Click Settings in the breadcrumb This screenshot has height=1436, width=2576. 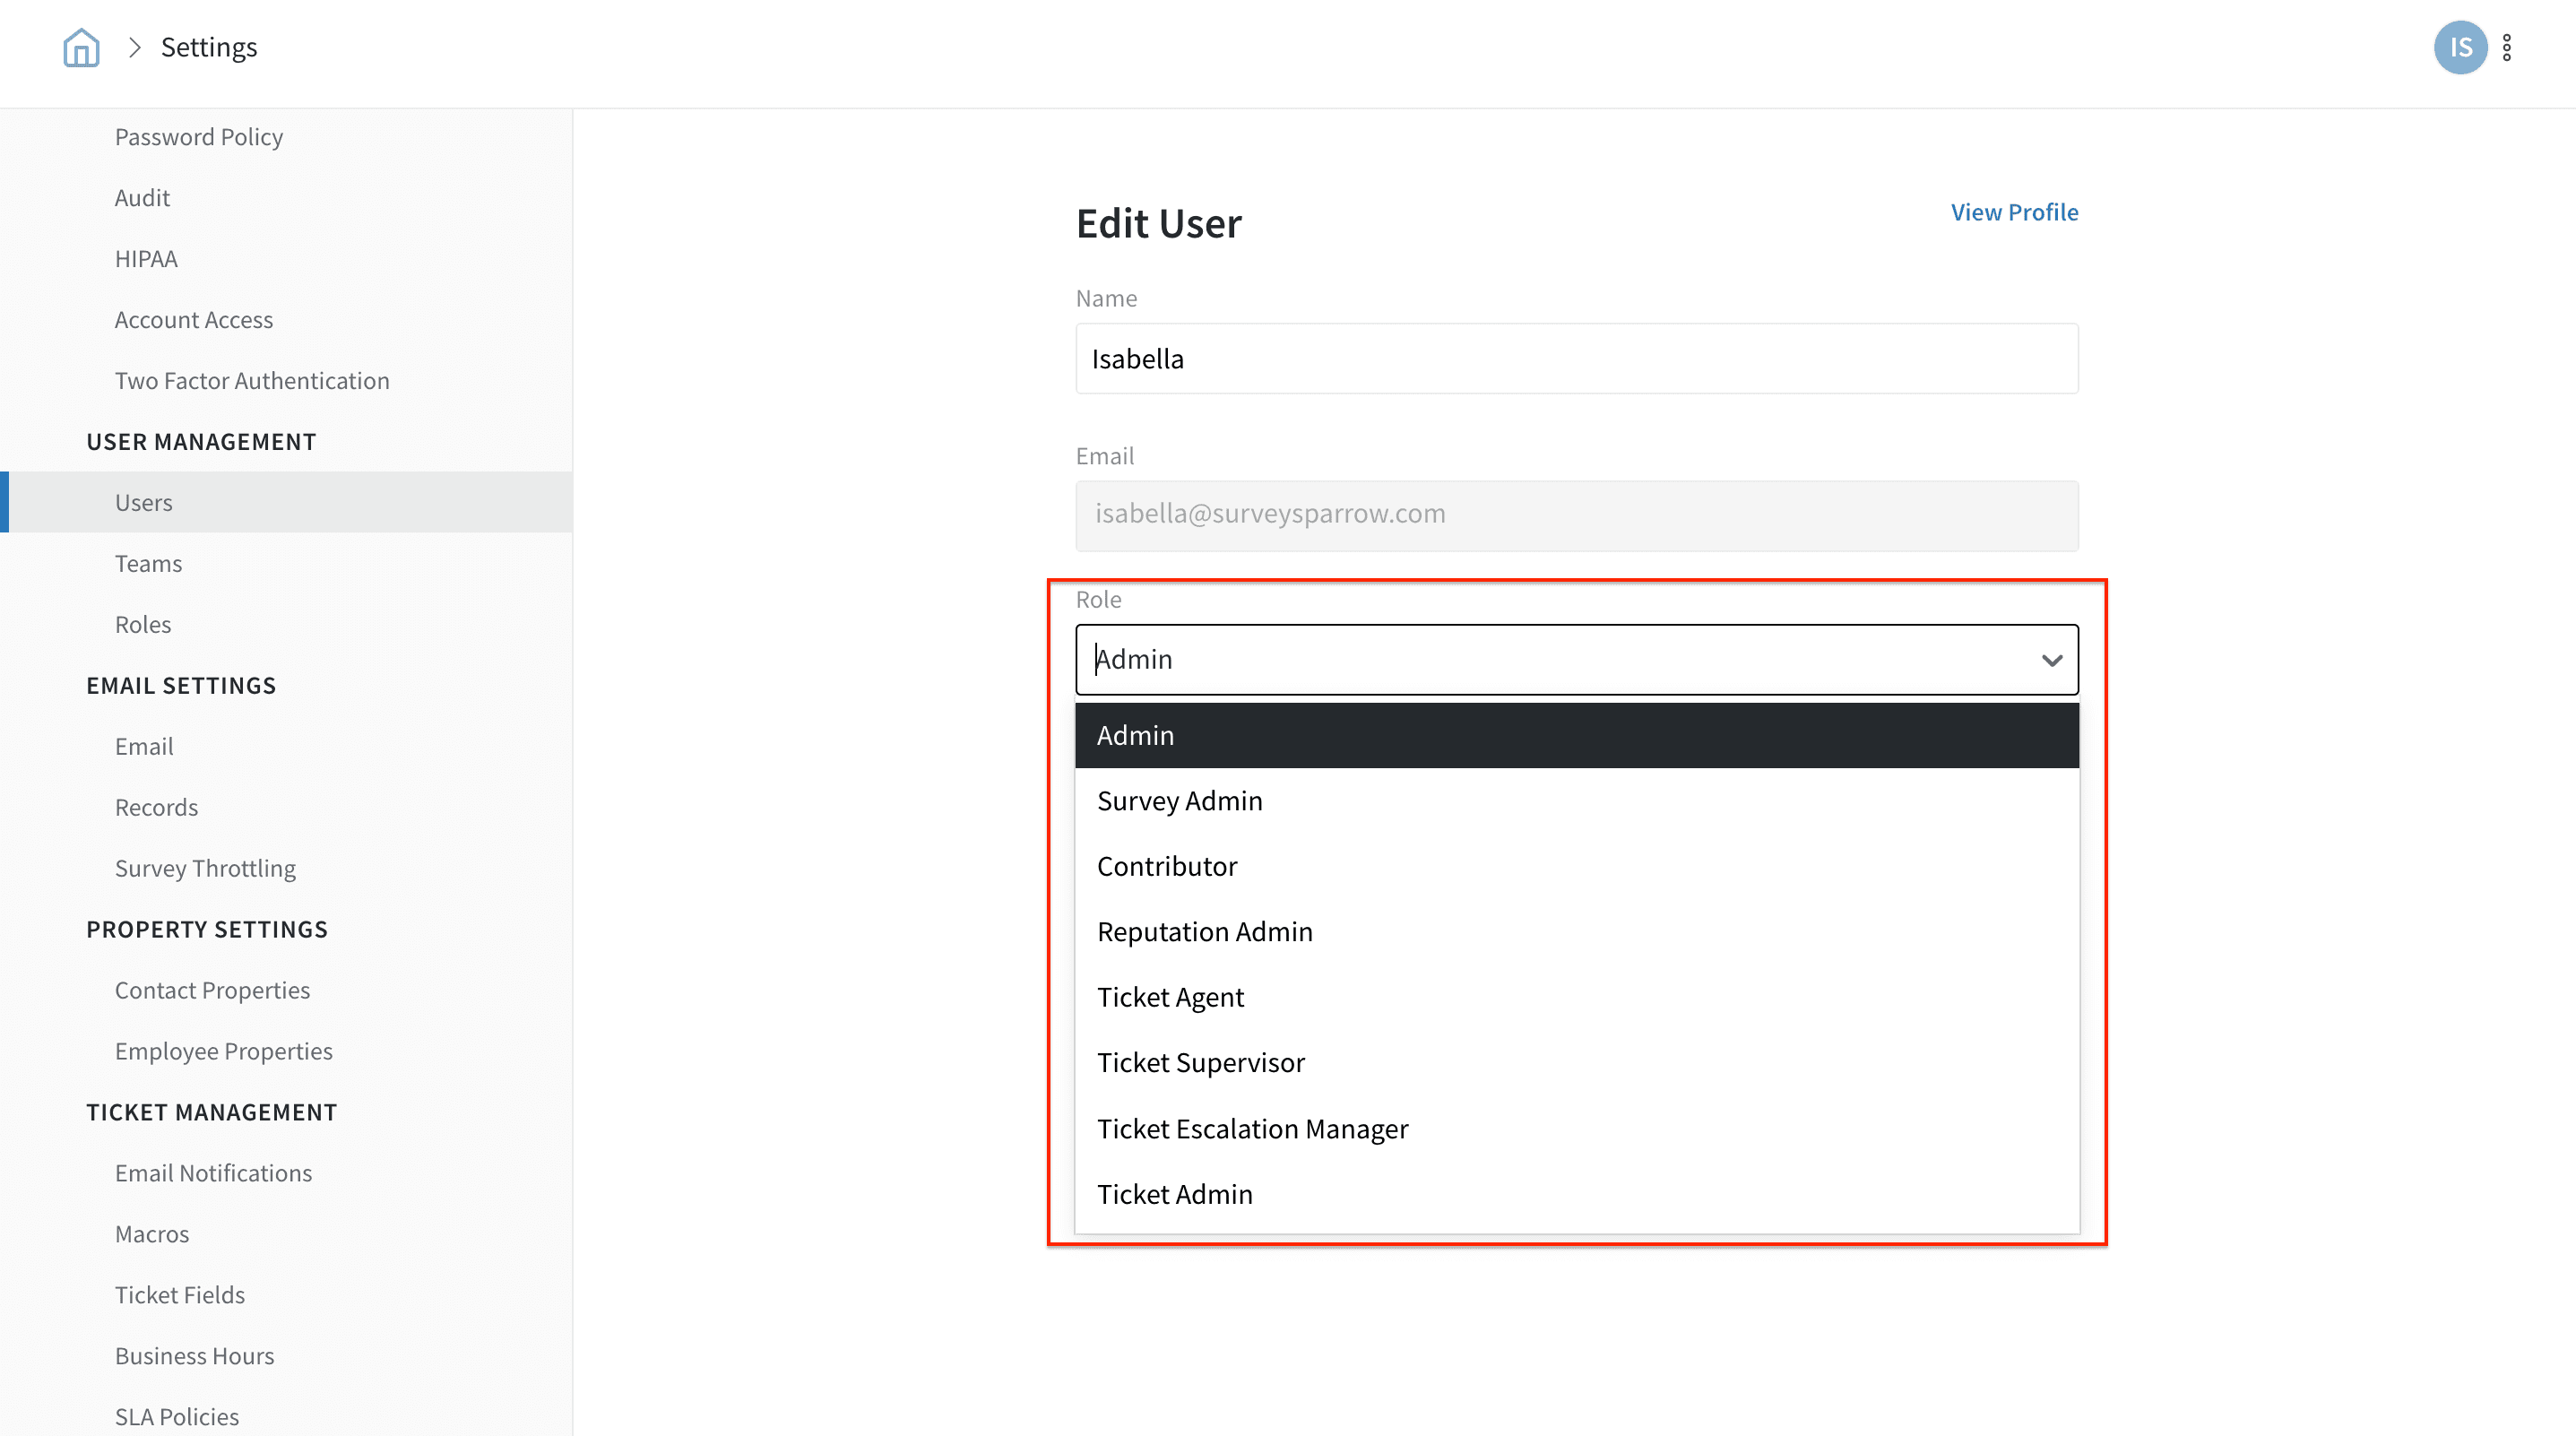[209, 47]
